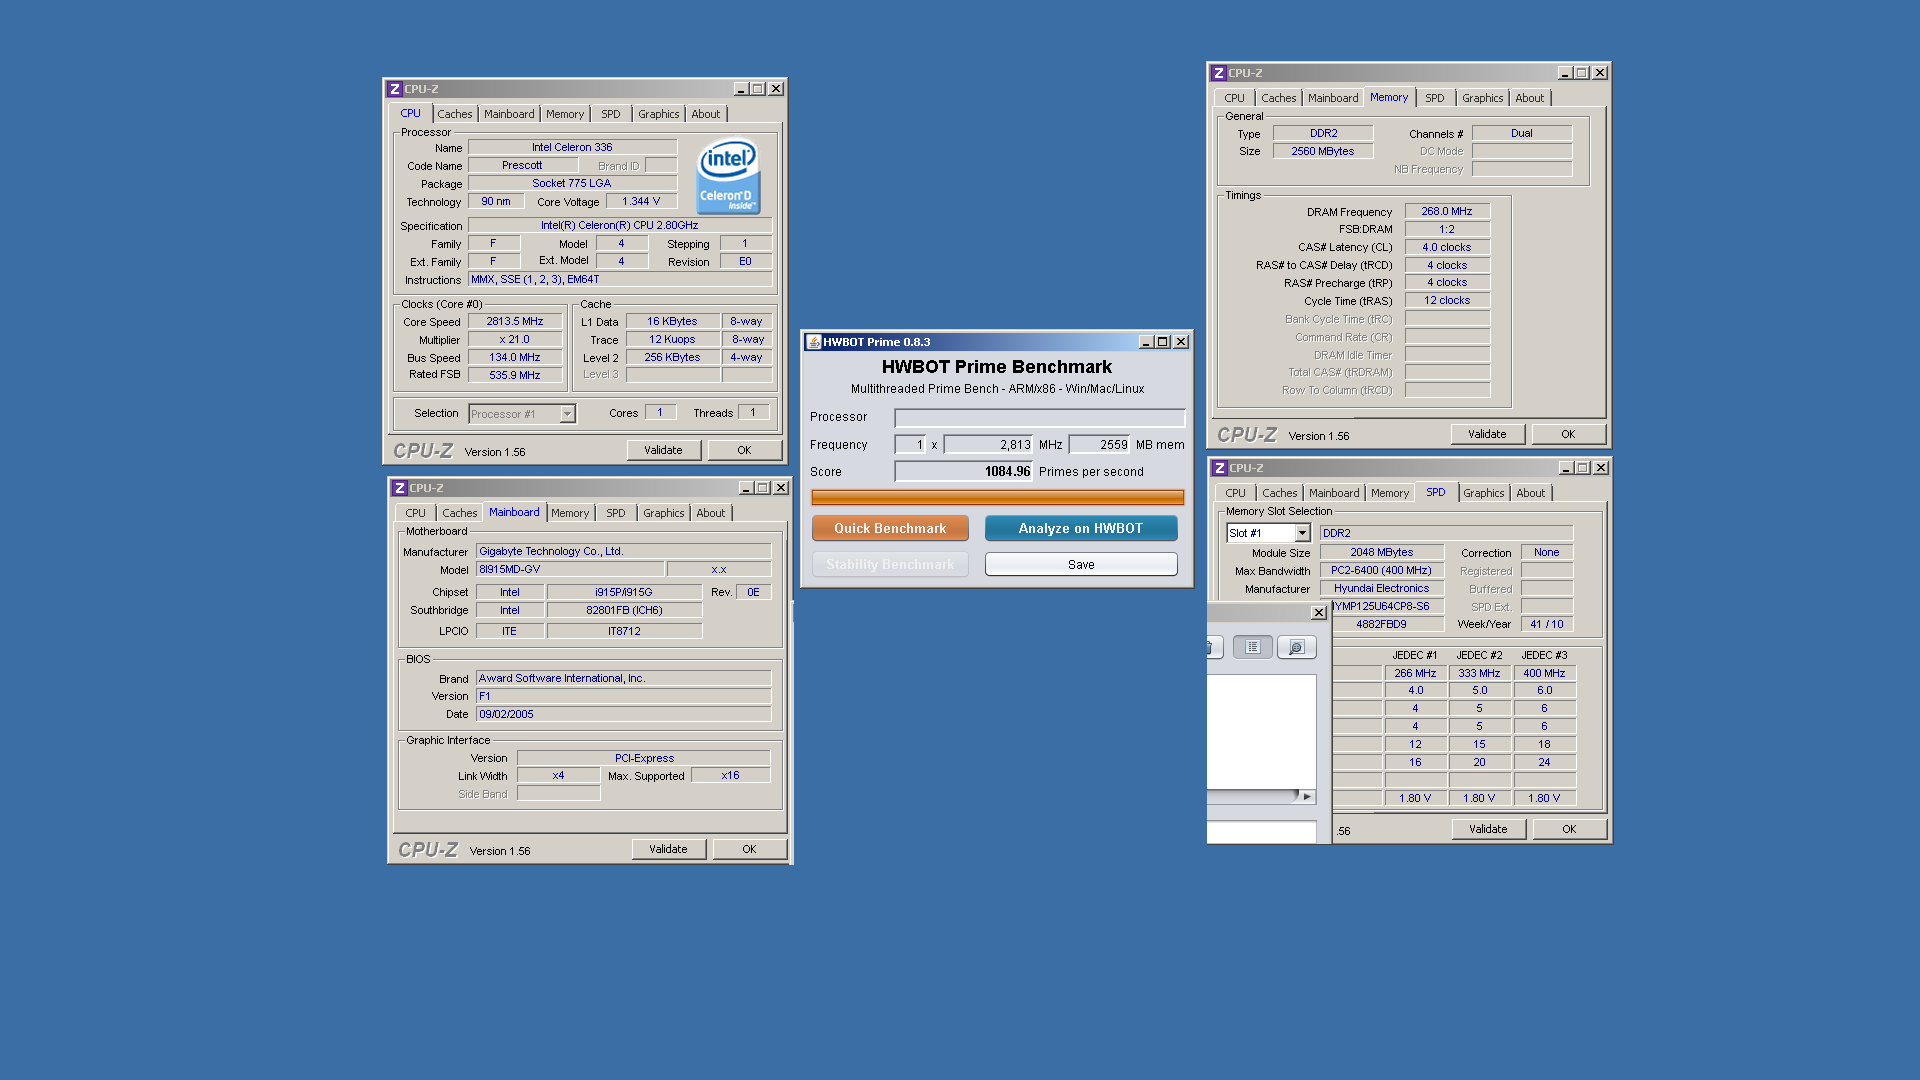The height and width of the screenshot is (1080, 1920).
Task: Click the disabled Stability Benchmark button
Action: pyautogui.click(x=890, y=564)
